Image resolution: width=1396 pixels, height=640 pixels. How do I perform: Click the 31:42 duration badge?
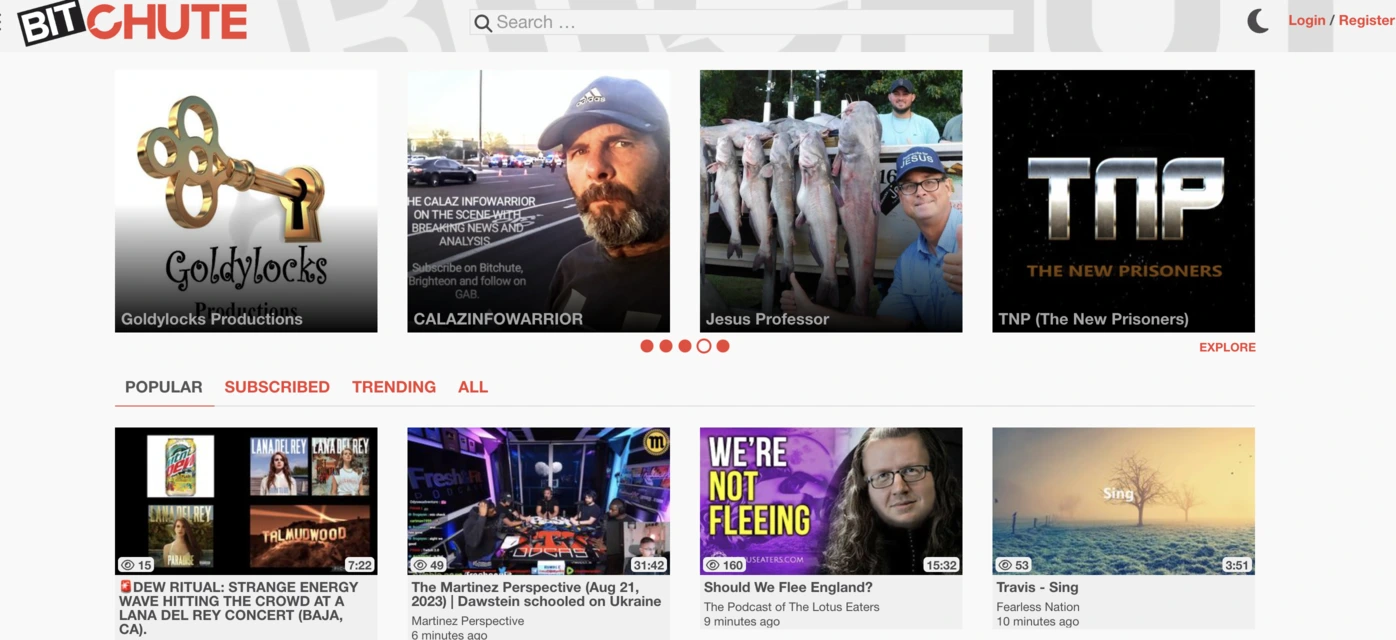point(649,565)
